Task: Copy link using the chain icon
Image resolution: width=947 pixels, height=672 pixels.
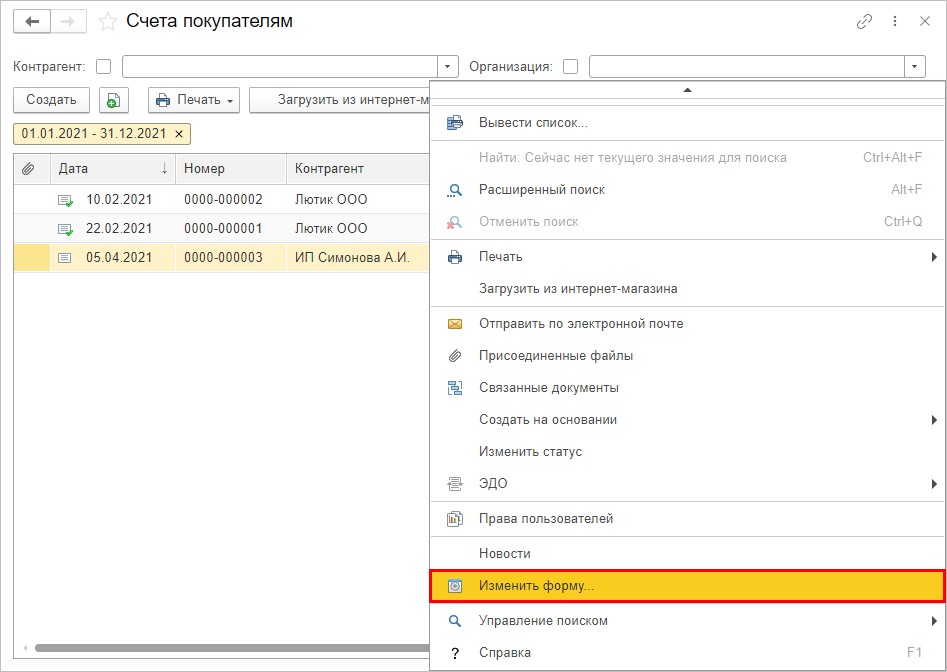Action: [x=864, y=21]
